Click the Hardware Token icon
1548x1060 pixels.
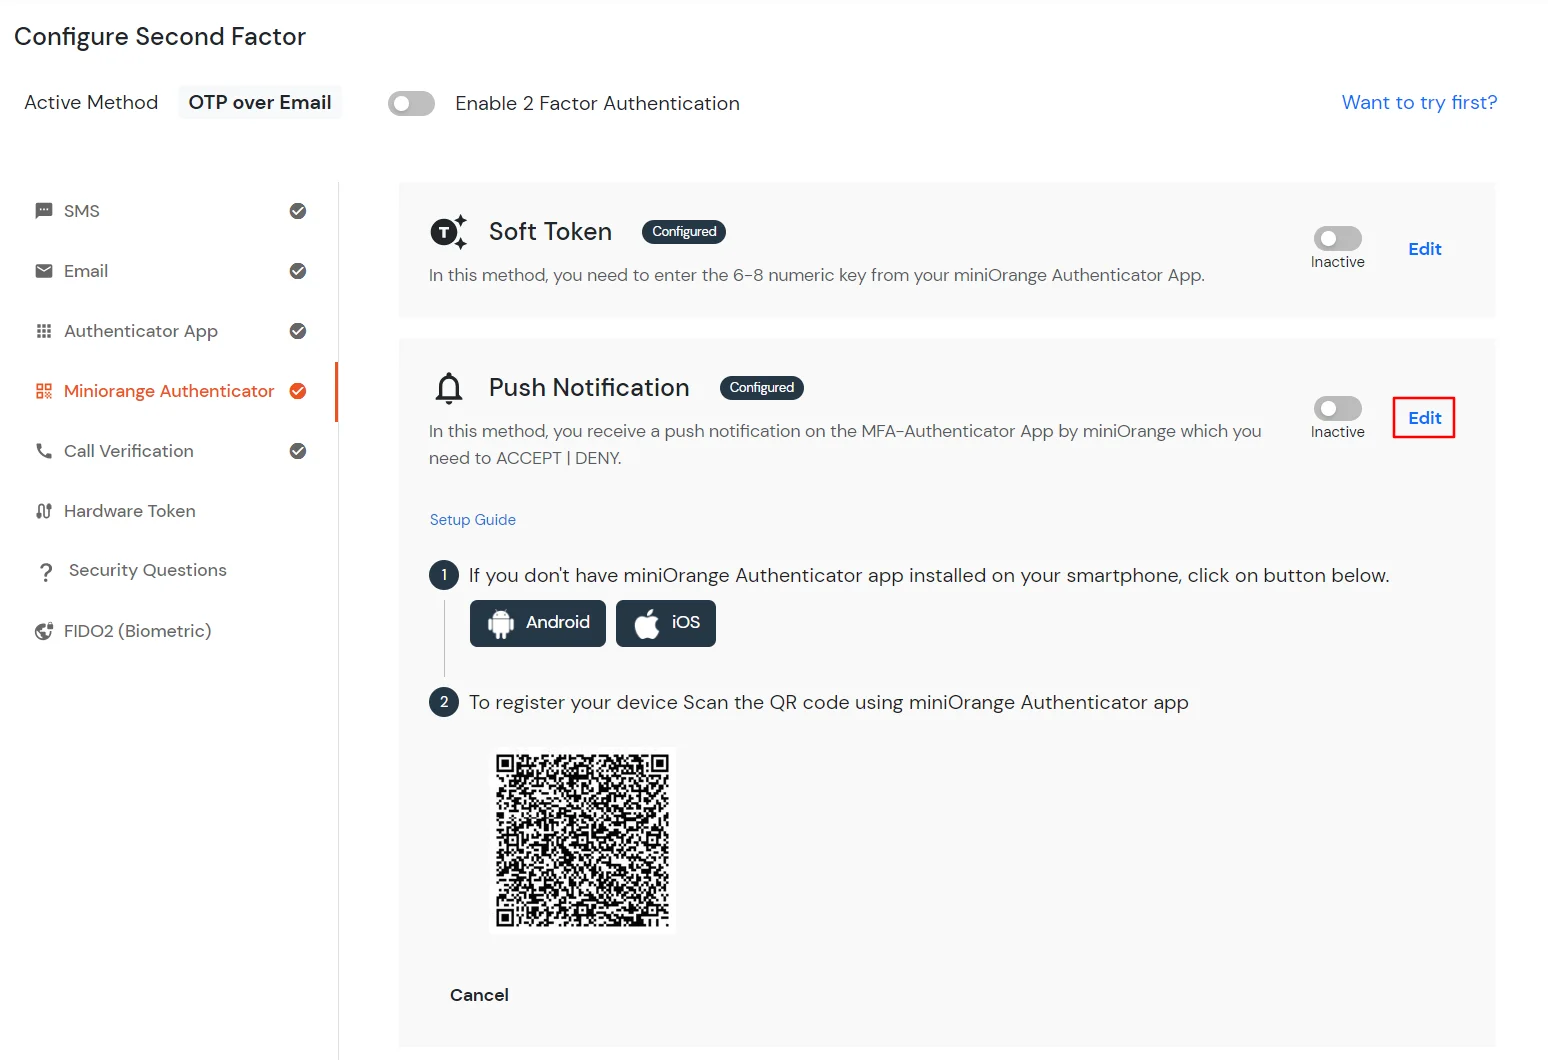click(x=44, y=510)
